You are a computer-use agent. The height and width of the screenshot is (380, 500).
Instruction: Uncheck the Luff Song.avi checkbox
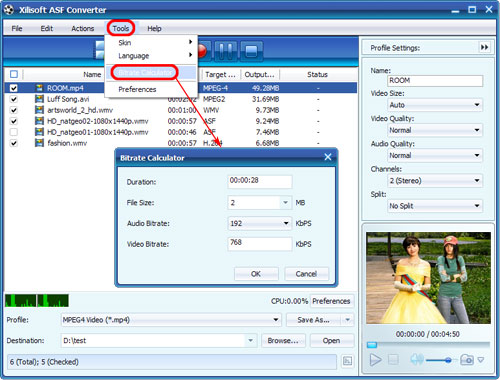click(x=14, y=99)
